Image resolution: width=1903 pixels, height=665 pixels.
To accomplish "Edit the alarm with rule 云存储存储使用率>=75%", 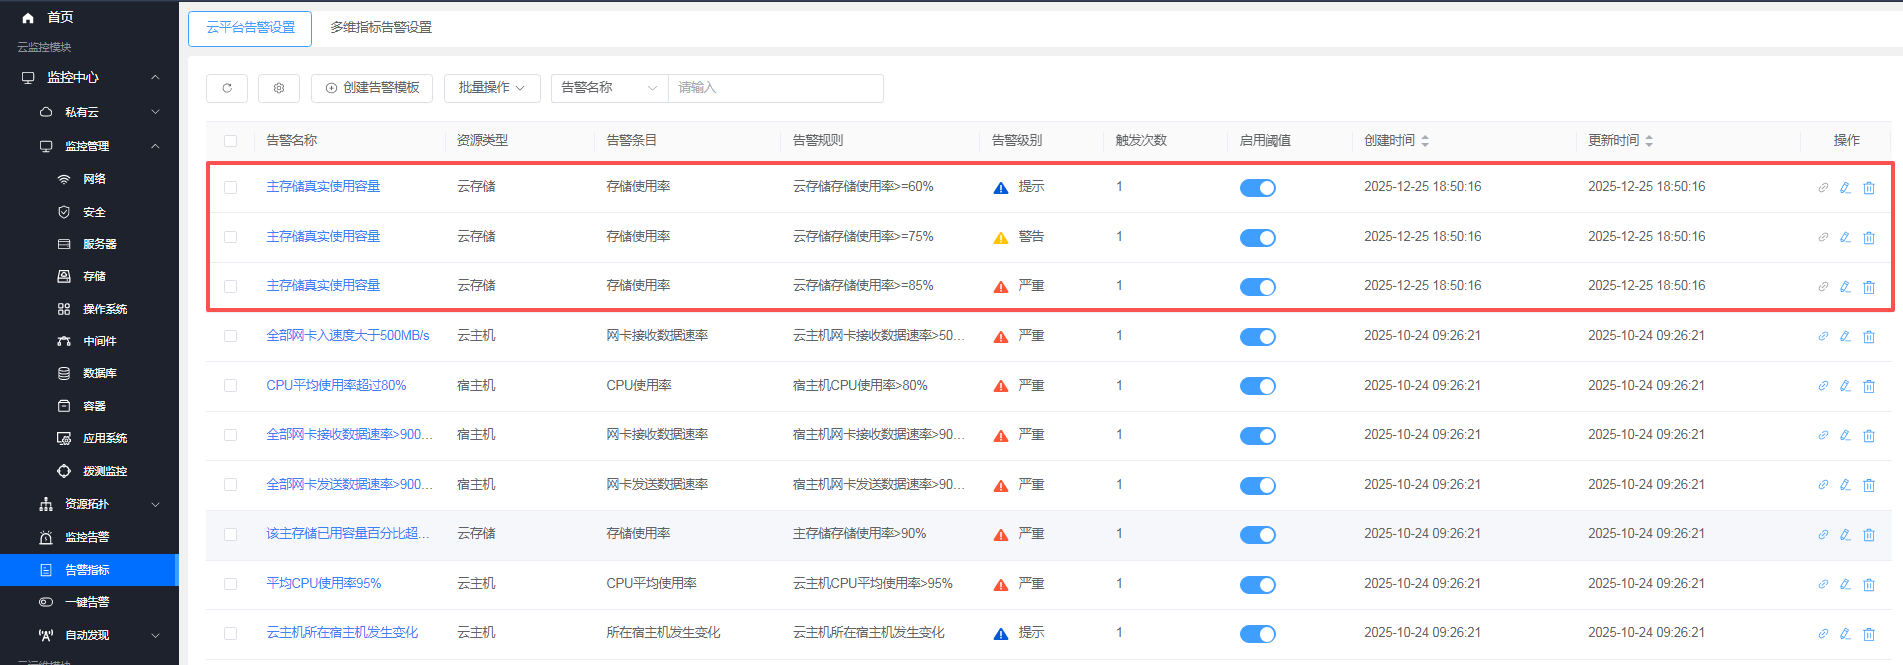I will click(x=1846, y=238).
